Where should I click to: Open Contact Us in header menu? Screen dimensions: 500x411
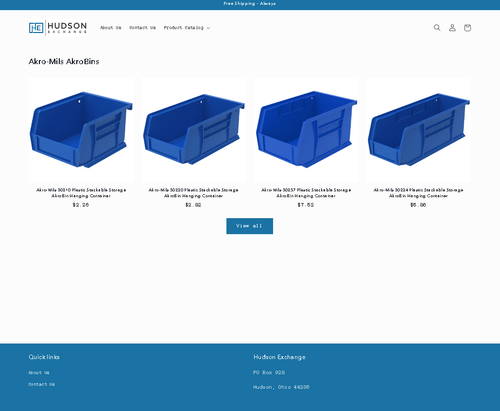[x=142, y=28]
